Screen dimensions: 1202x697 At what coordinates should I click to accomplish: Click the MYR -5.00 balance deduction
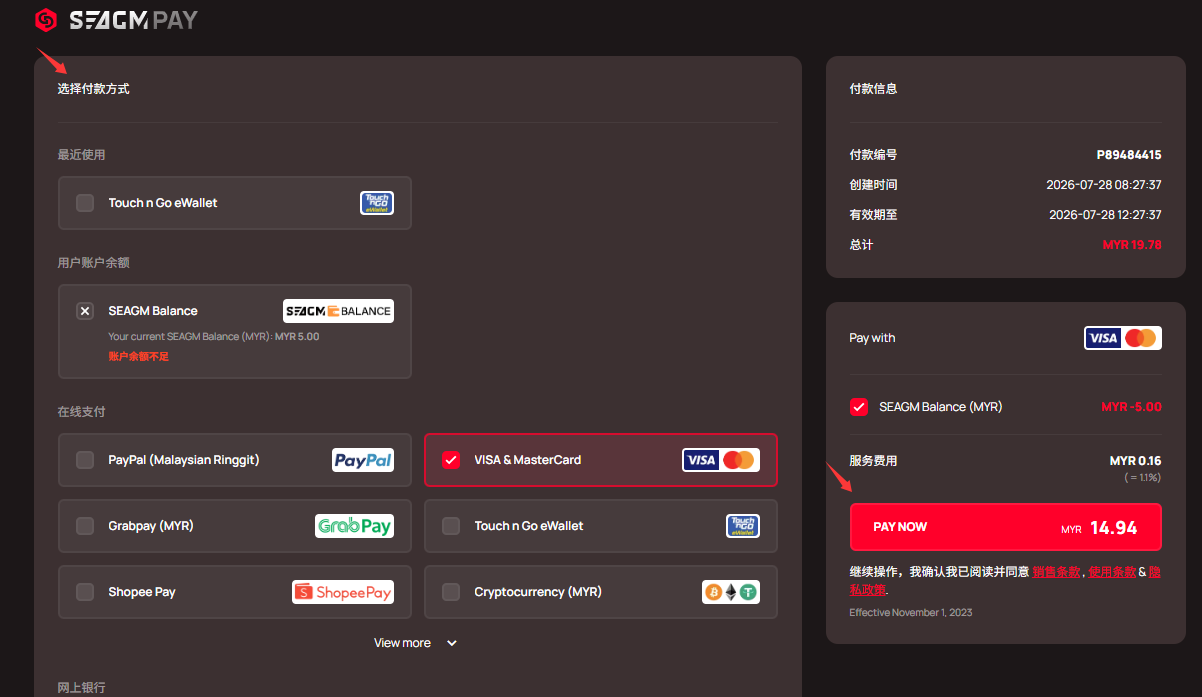[1131, 407]
